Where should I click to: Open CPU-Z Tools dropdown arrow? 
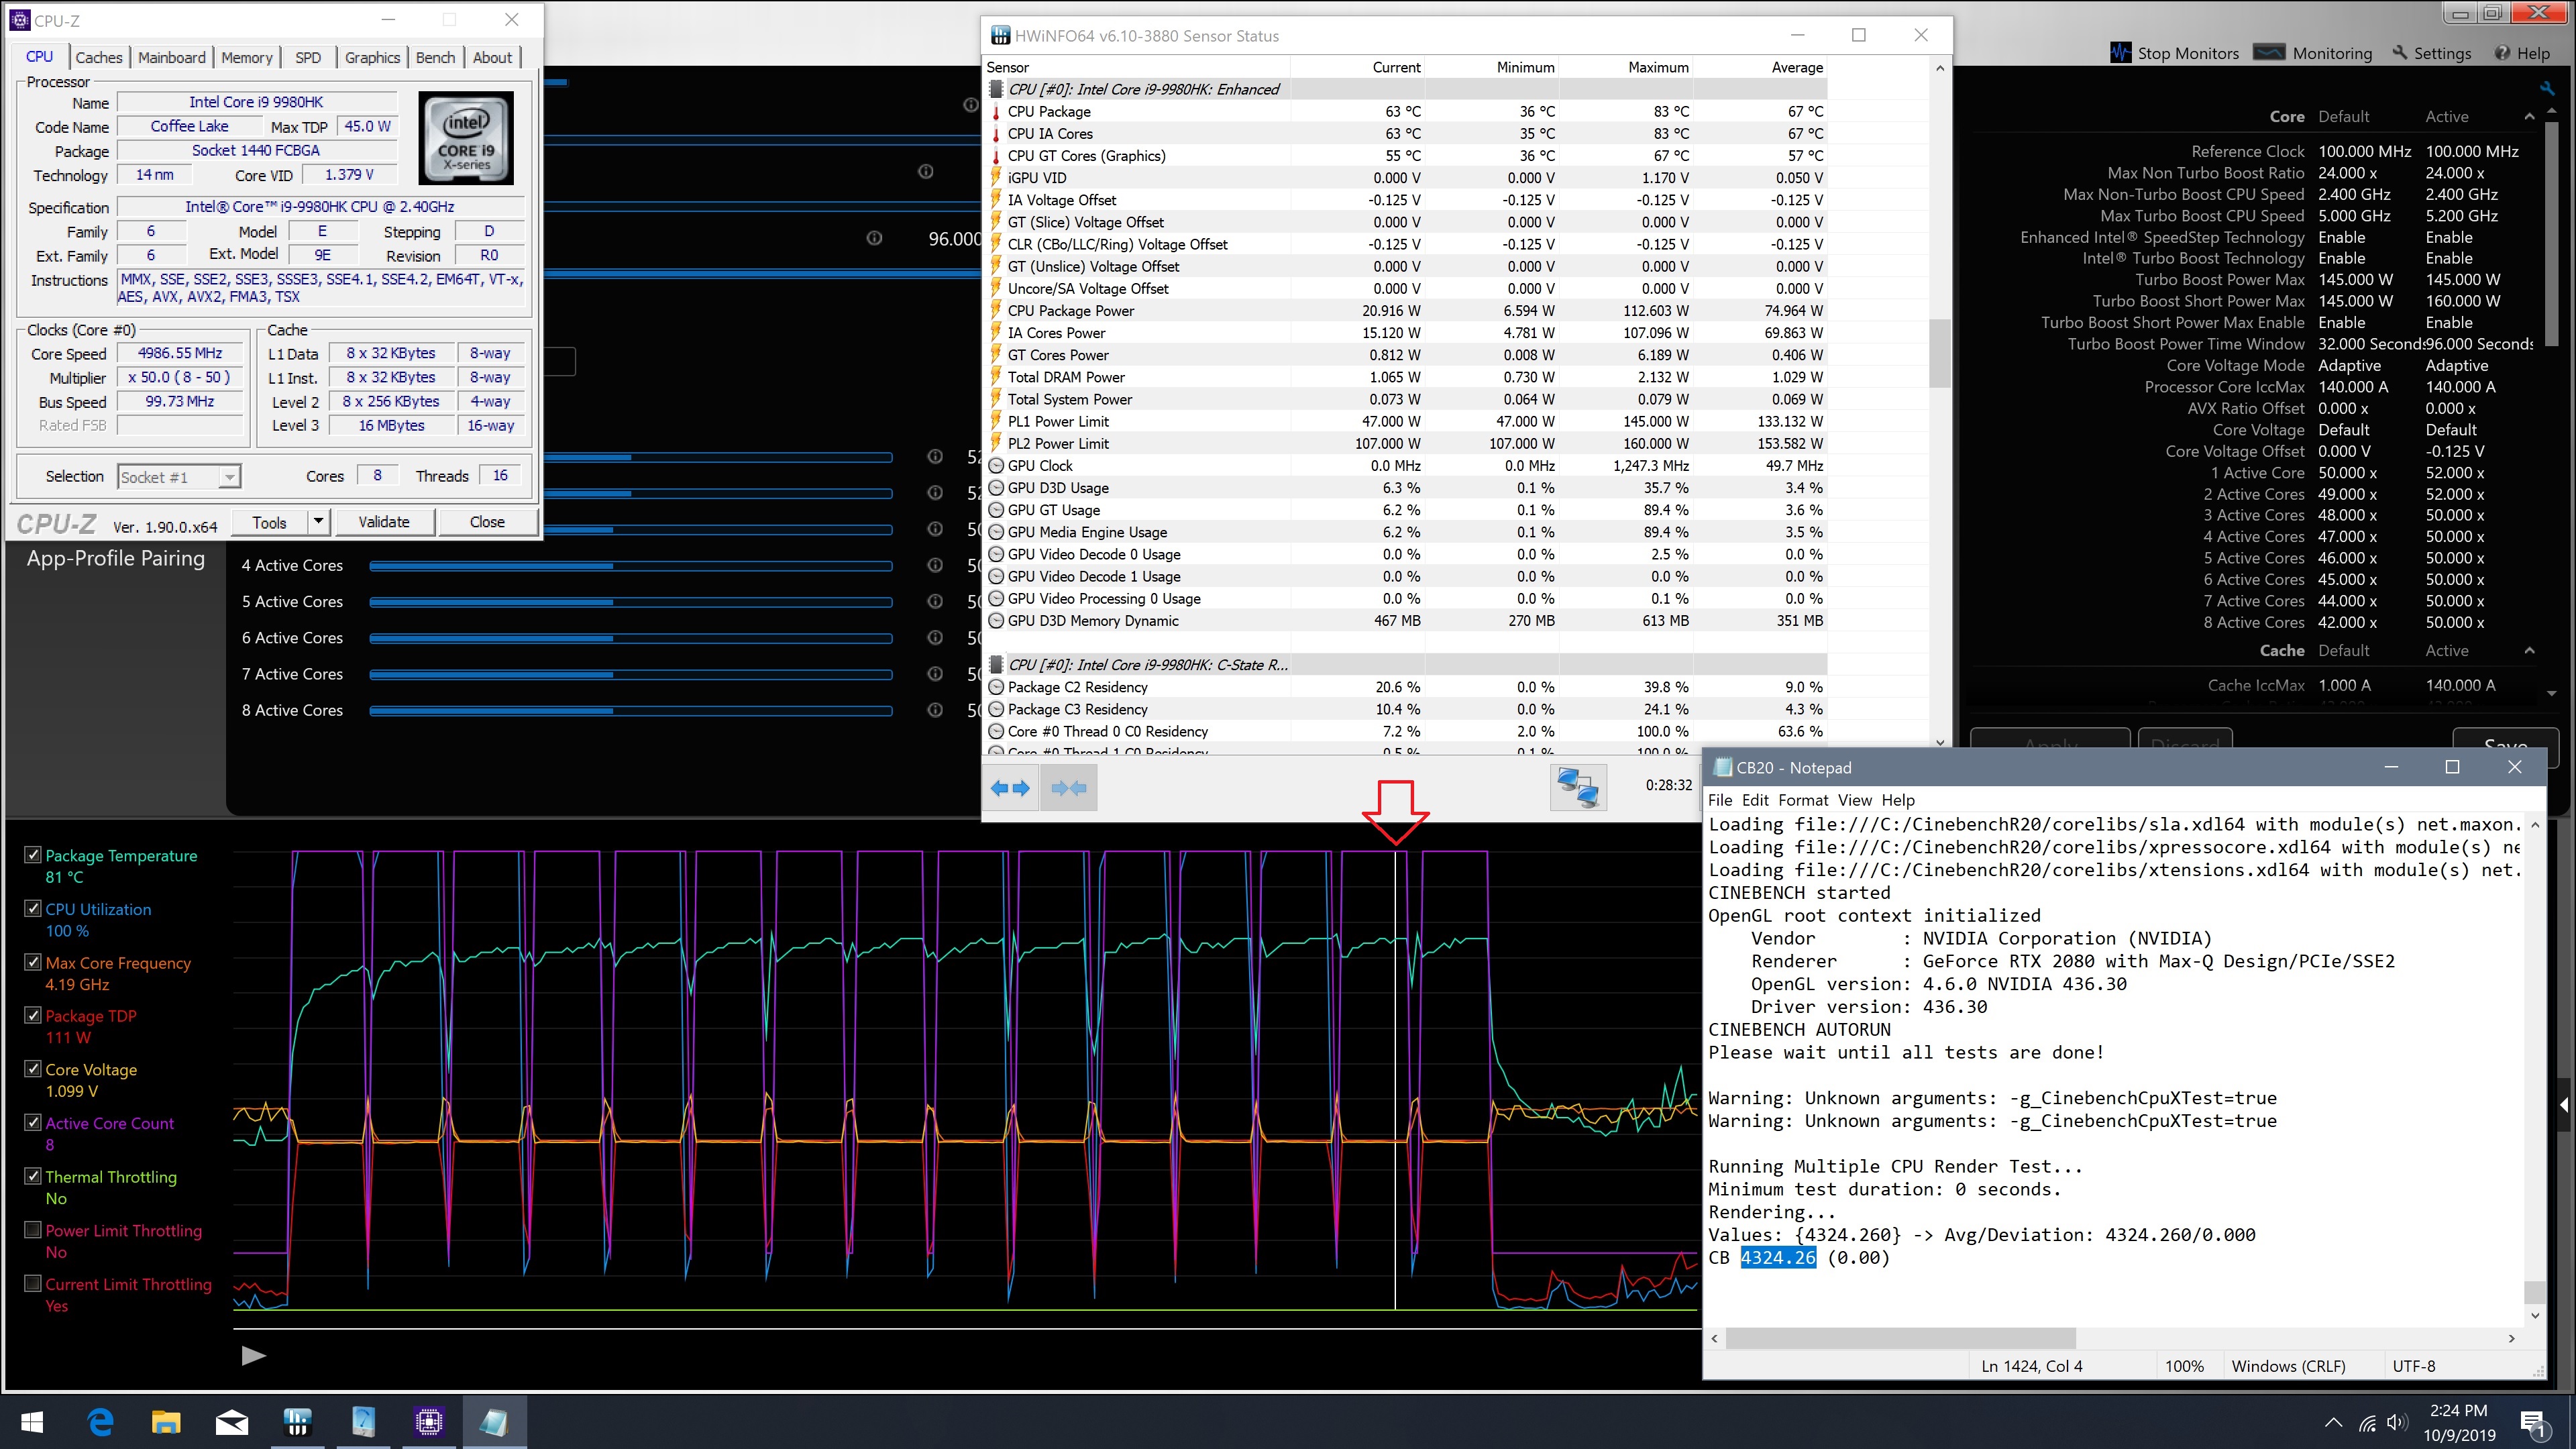point(318,521)
